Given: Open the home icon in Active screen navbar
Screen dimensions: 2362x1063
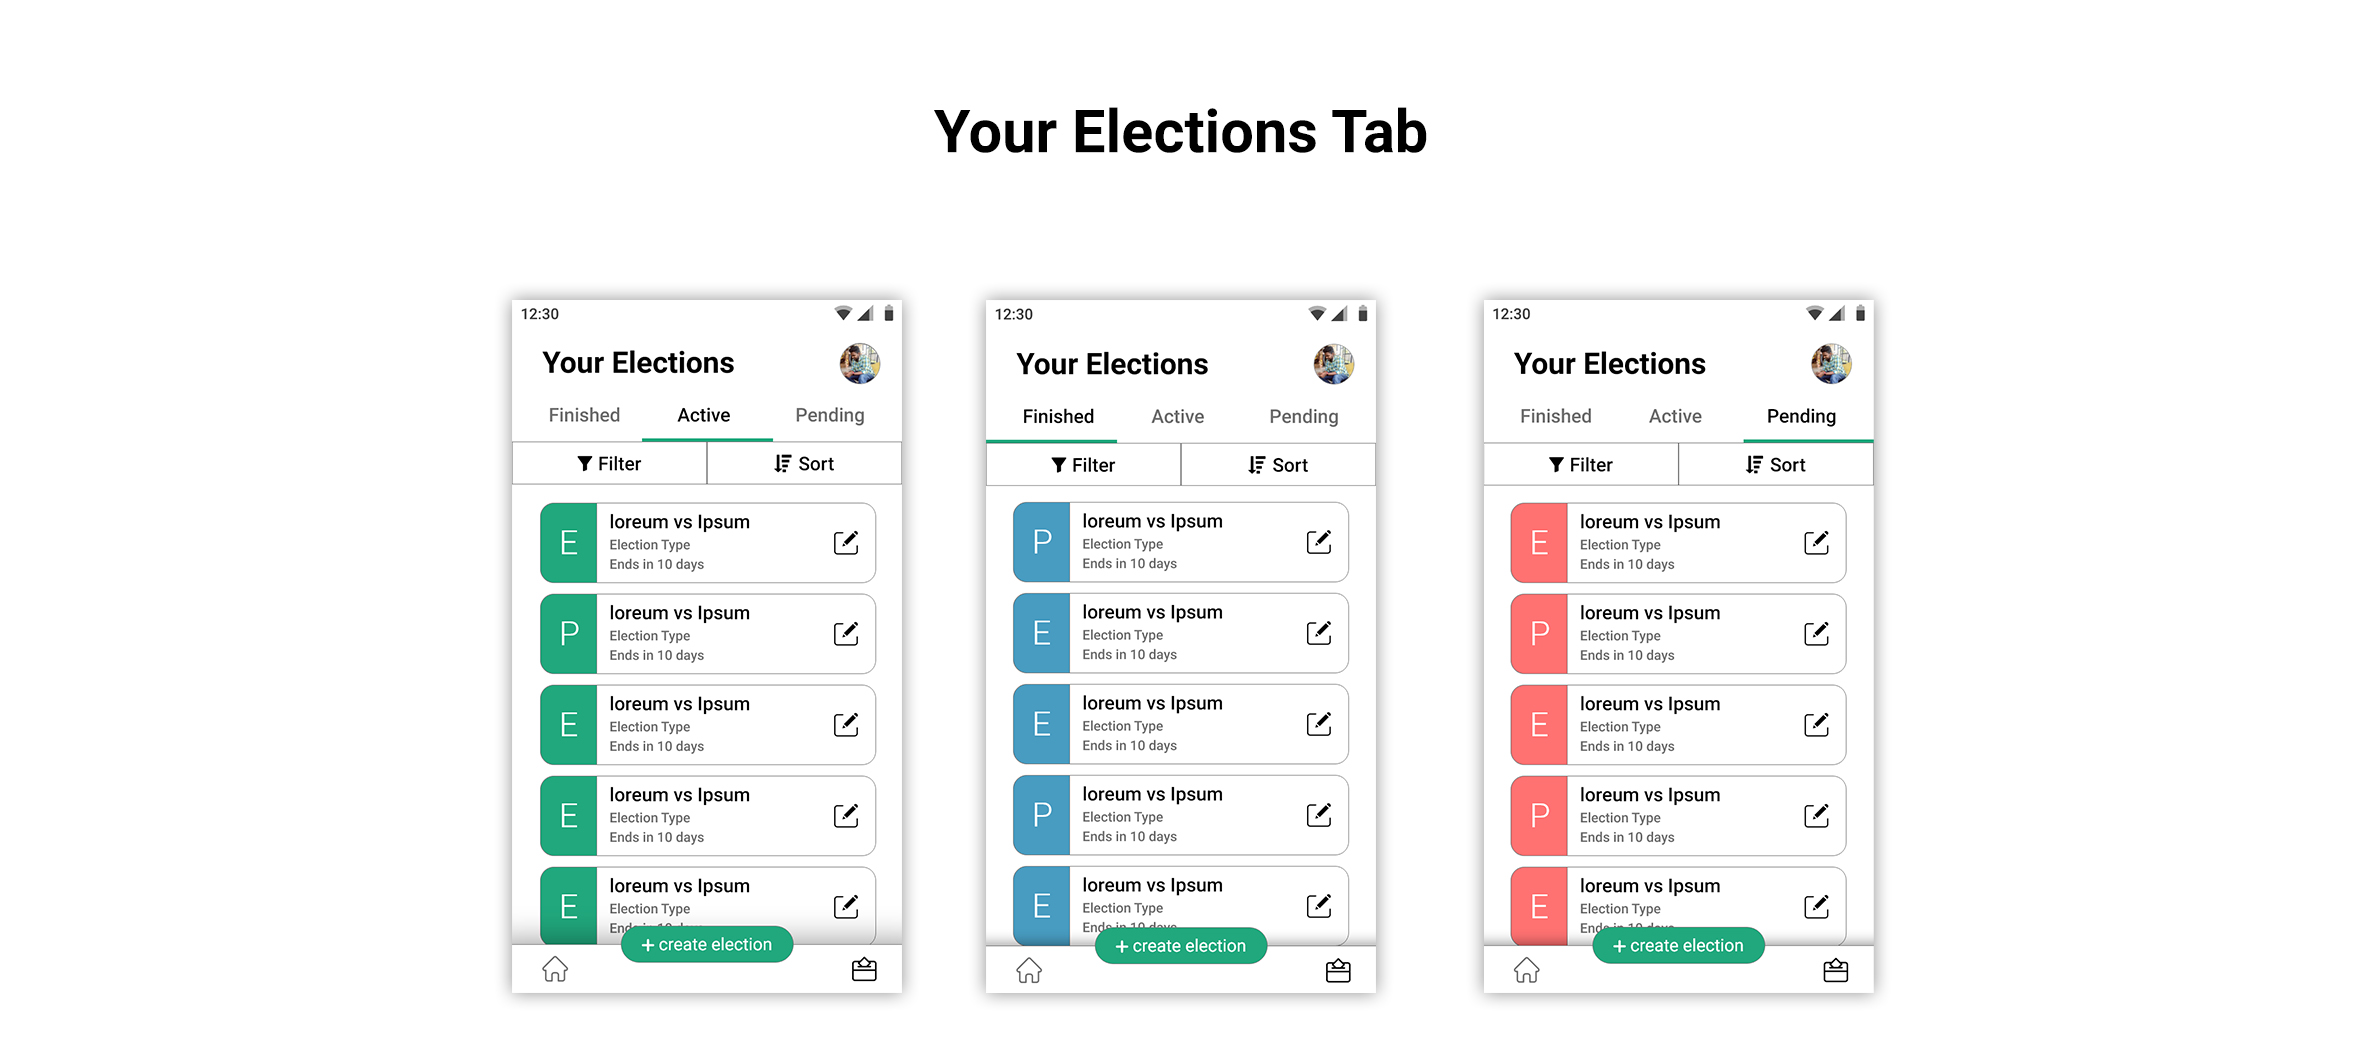Looking at the screenshot, I should click(555, 969).
